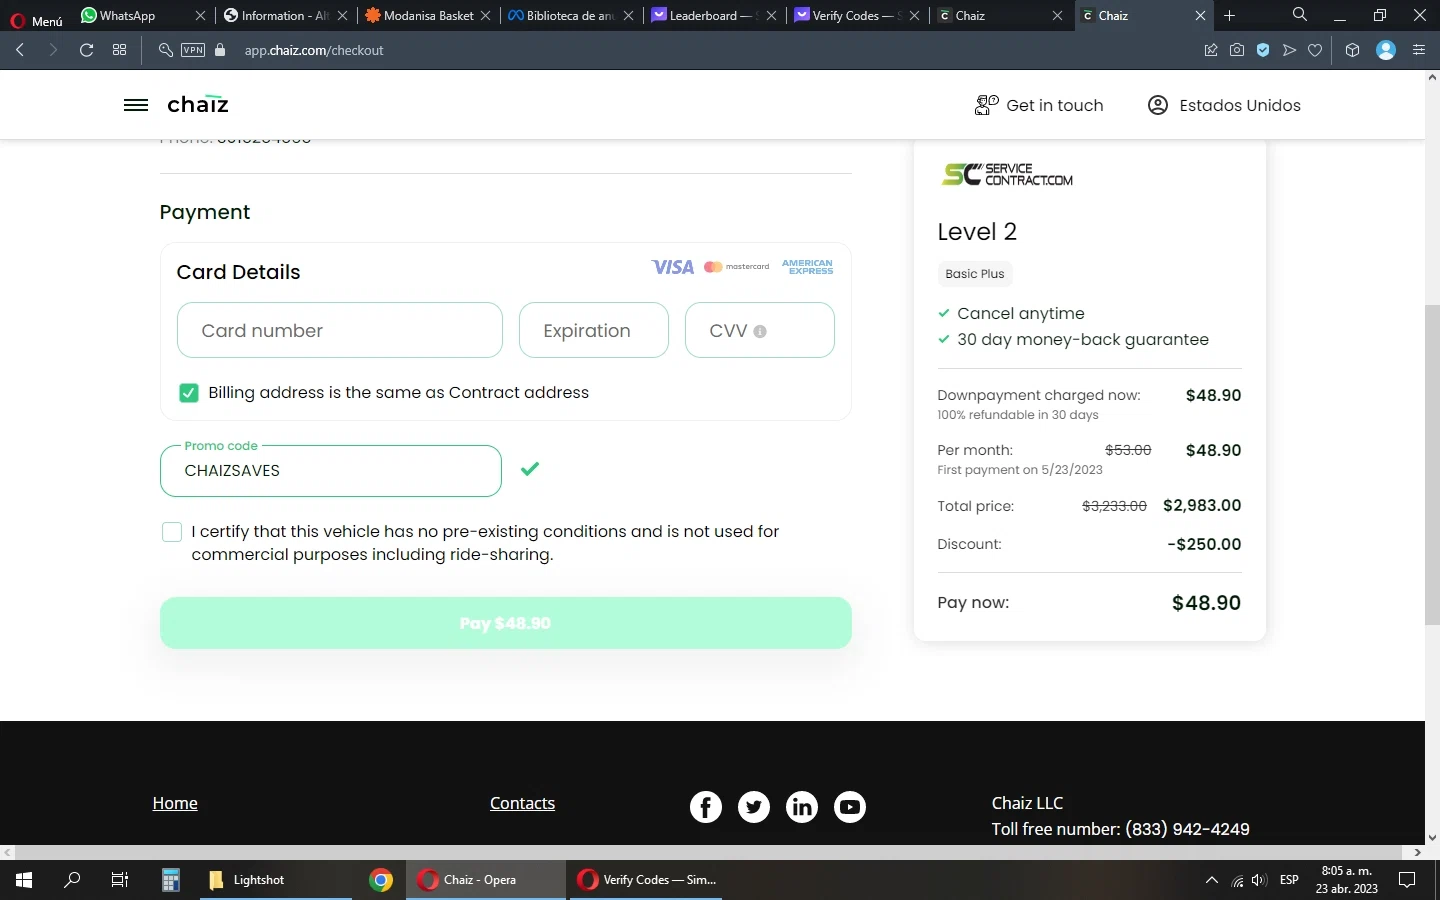This screenshot has height=900, width=1440.
Task: Open Windows Task View
Action: (120, 880)
